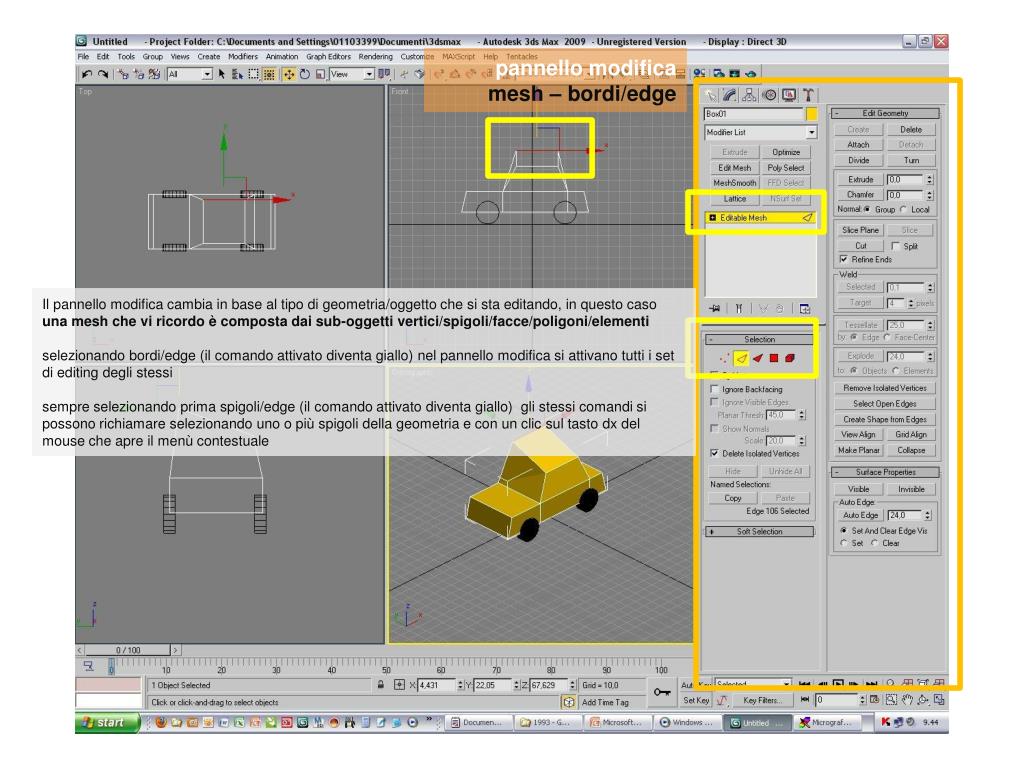Toggle Show End Result icon under stack
The width and height of the screenshot is (1024, 768).
click(739, 308)
